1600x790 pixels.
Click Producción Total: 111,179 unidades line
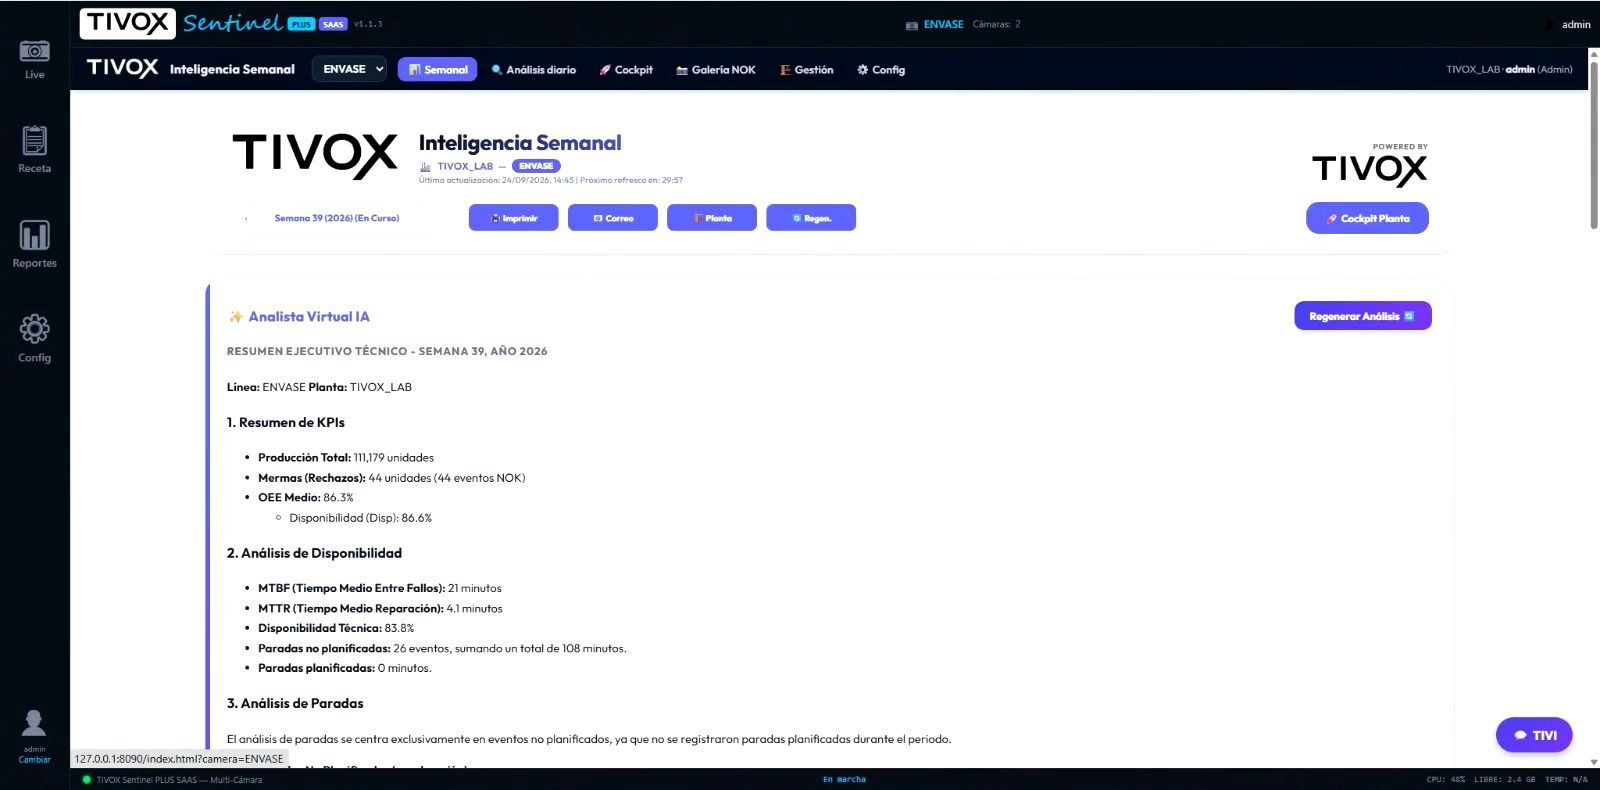346,458
